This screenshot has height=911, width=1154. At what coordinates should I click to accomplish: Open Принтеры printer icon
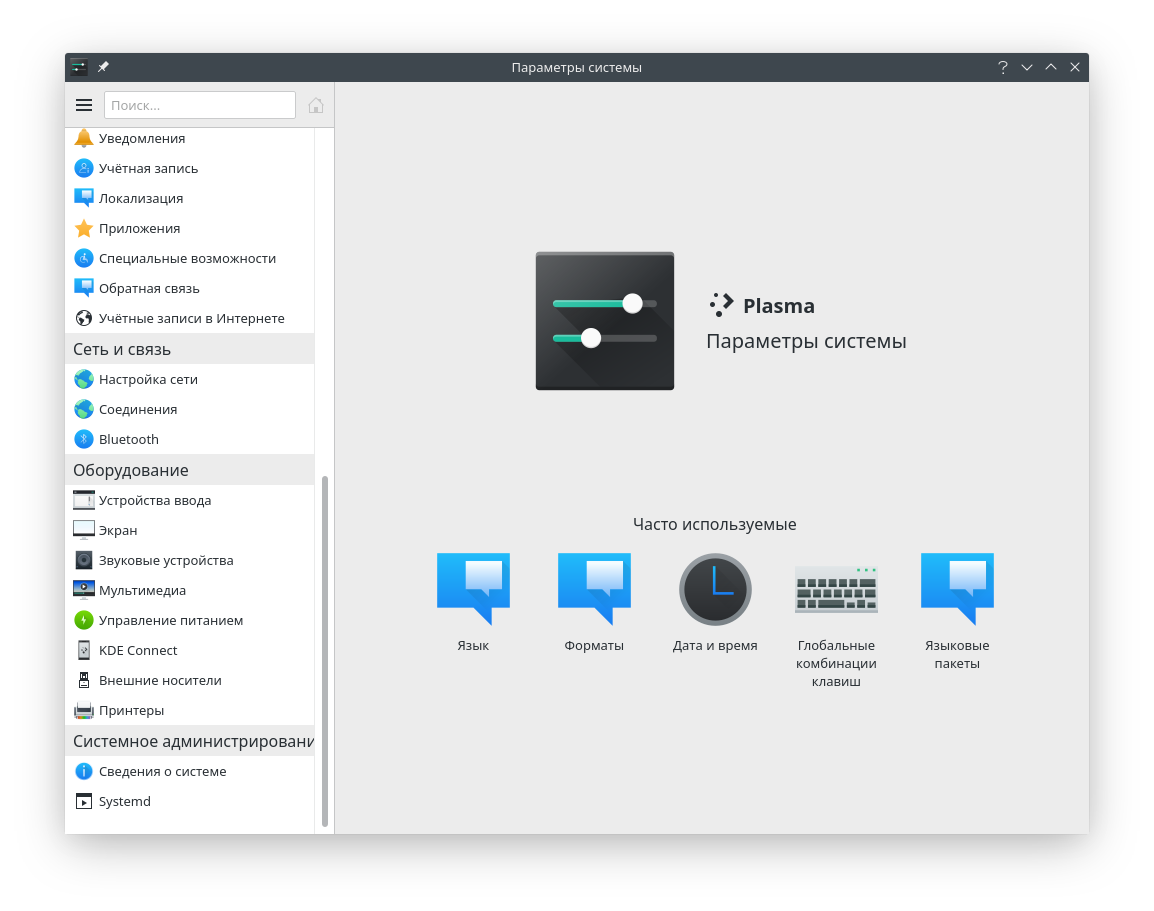click(84, 711)
